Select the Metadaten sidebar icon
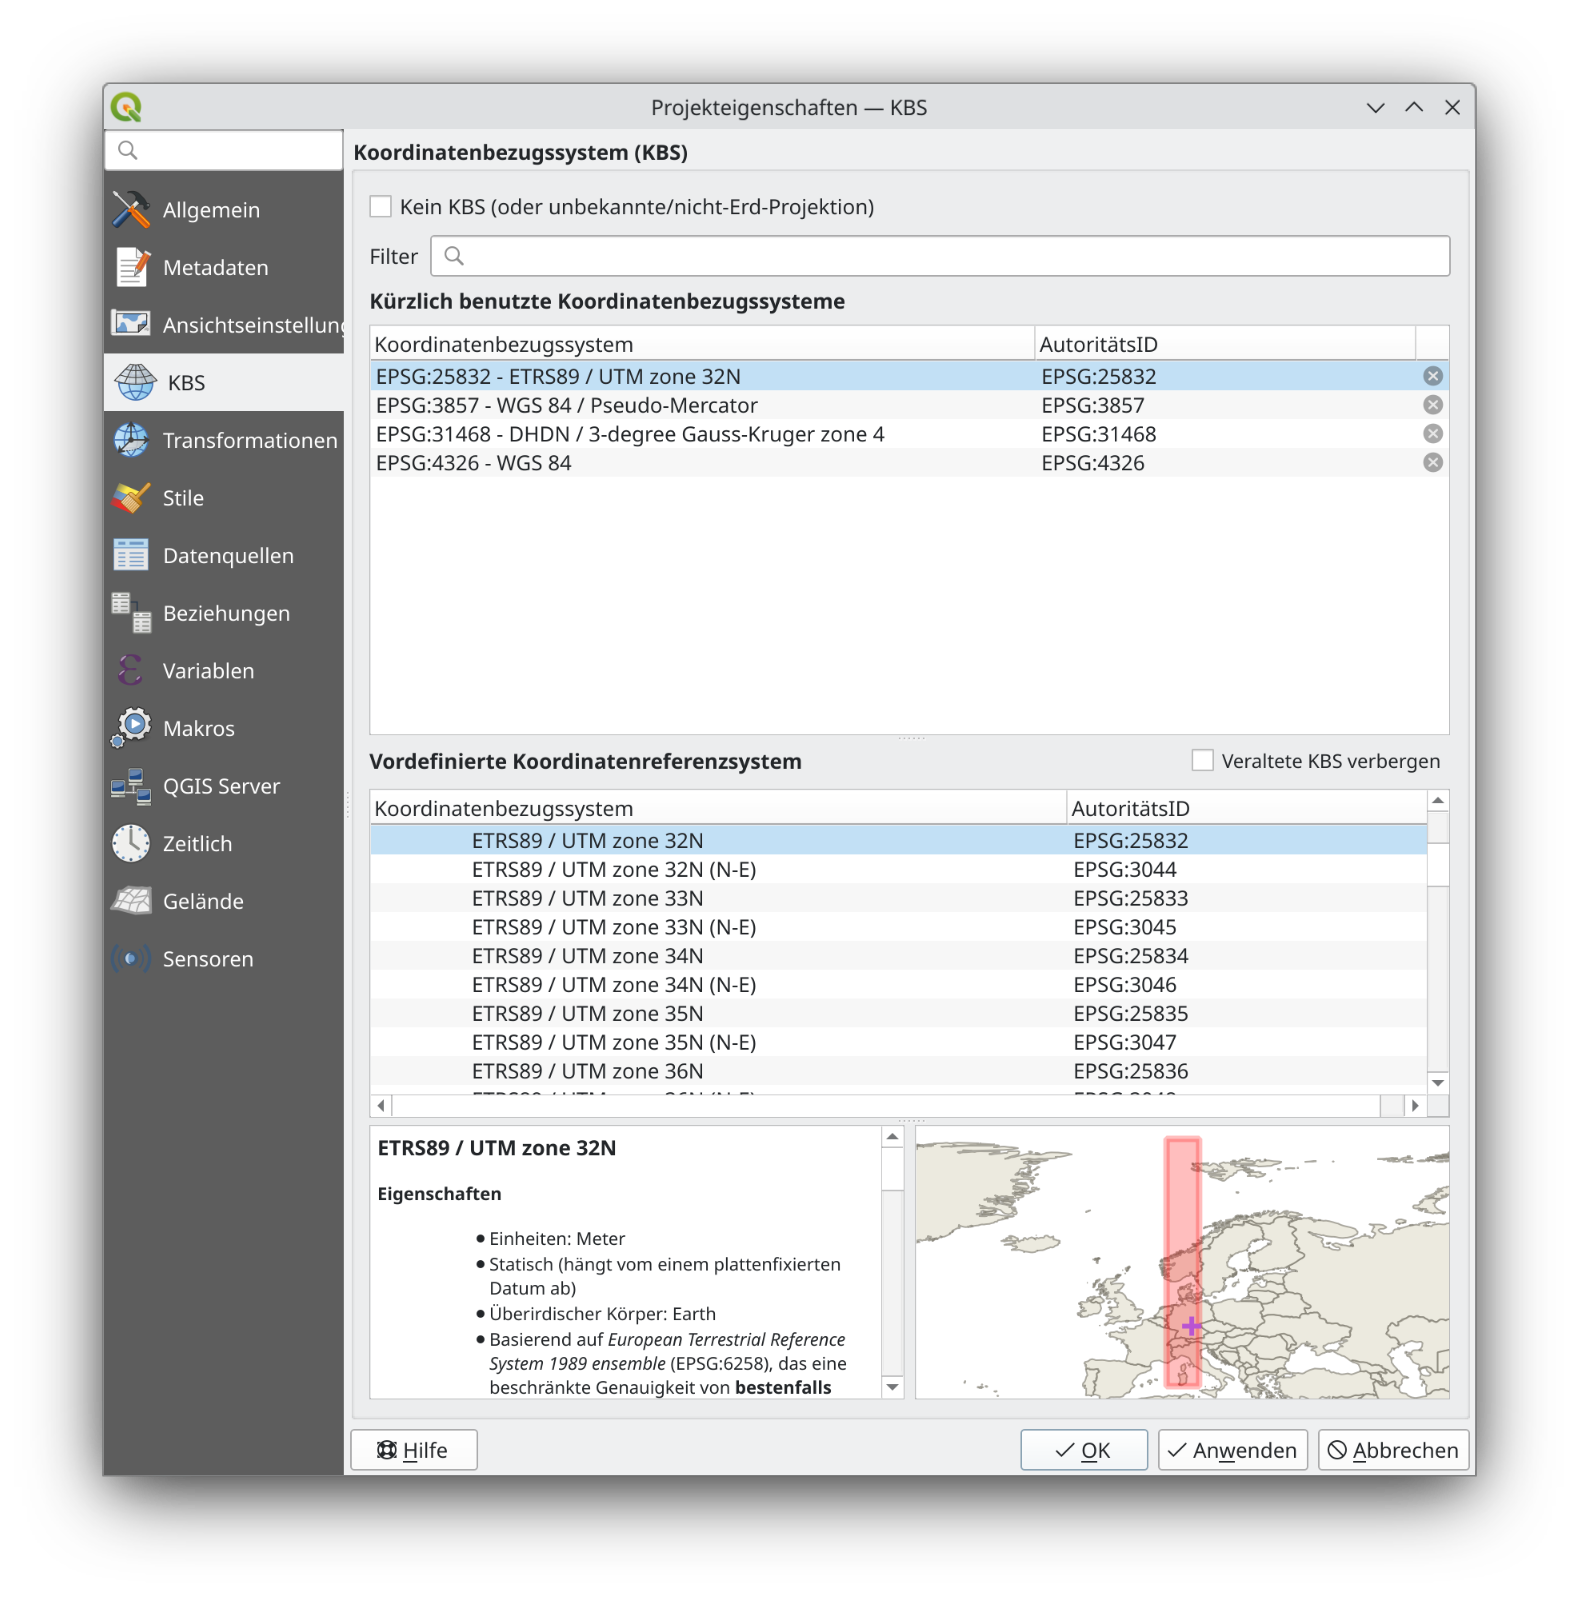Viewport: 1579px width, 1598px height. 131,267
